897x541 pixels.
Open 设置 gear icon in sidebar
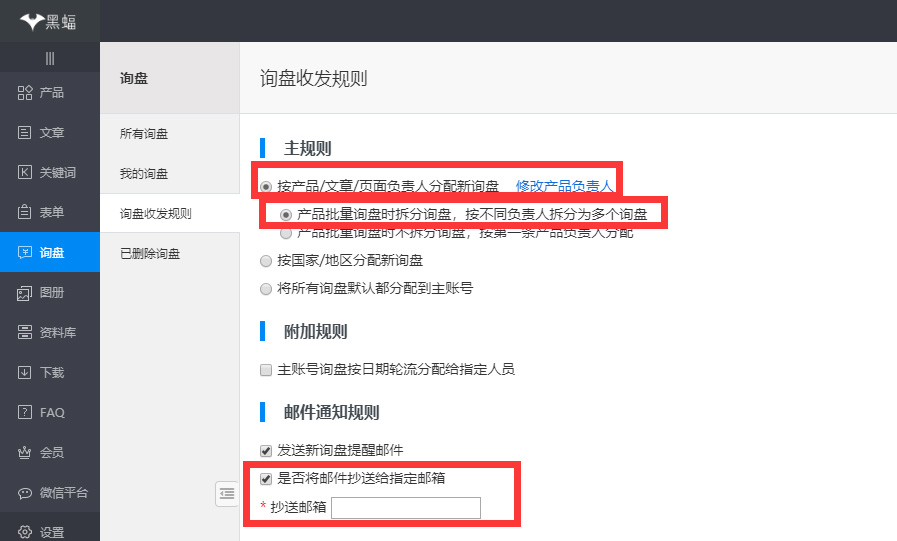[x=25, y=532]
